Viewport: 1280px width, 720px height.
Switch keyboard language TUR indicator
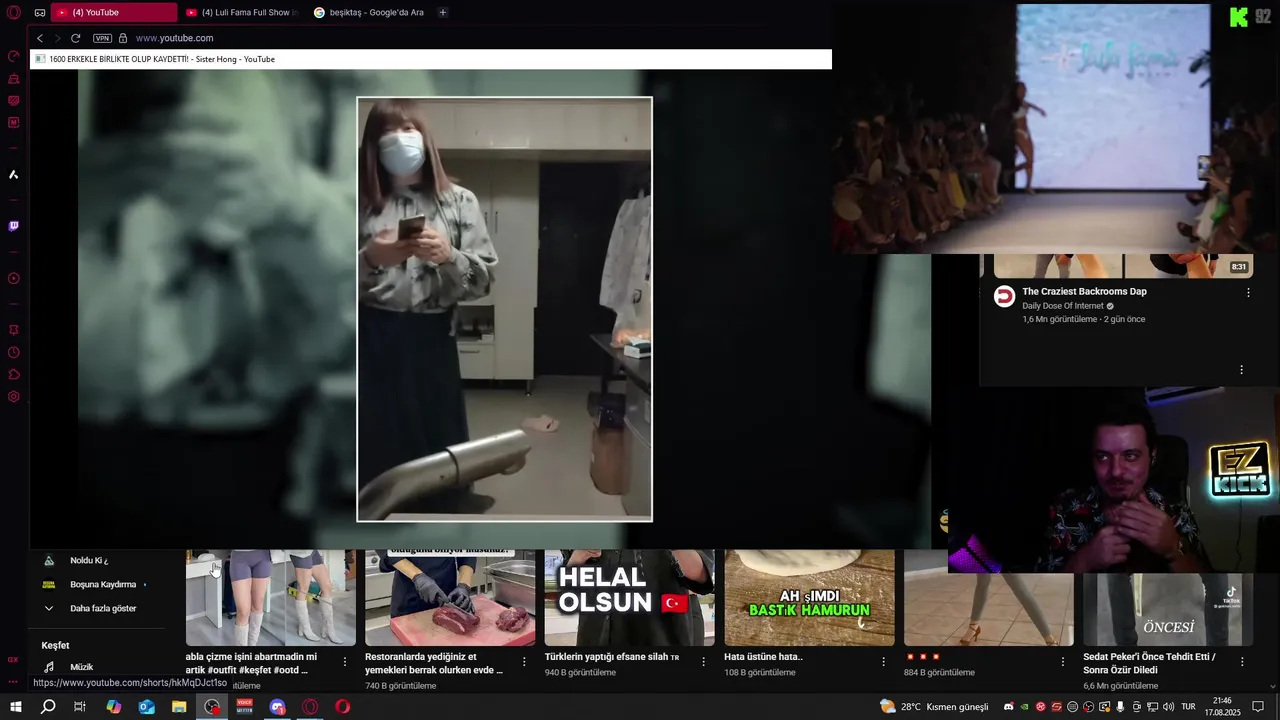click(1188, 707)
